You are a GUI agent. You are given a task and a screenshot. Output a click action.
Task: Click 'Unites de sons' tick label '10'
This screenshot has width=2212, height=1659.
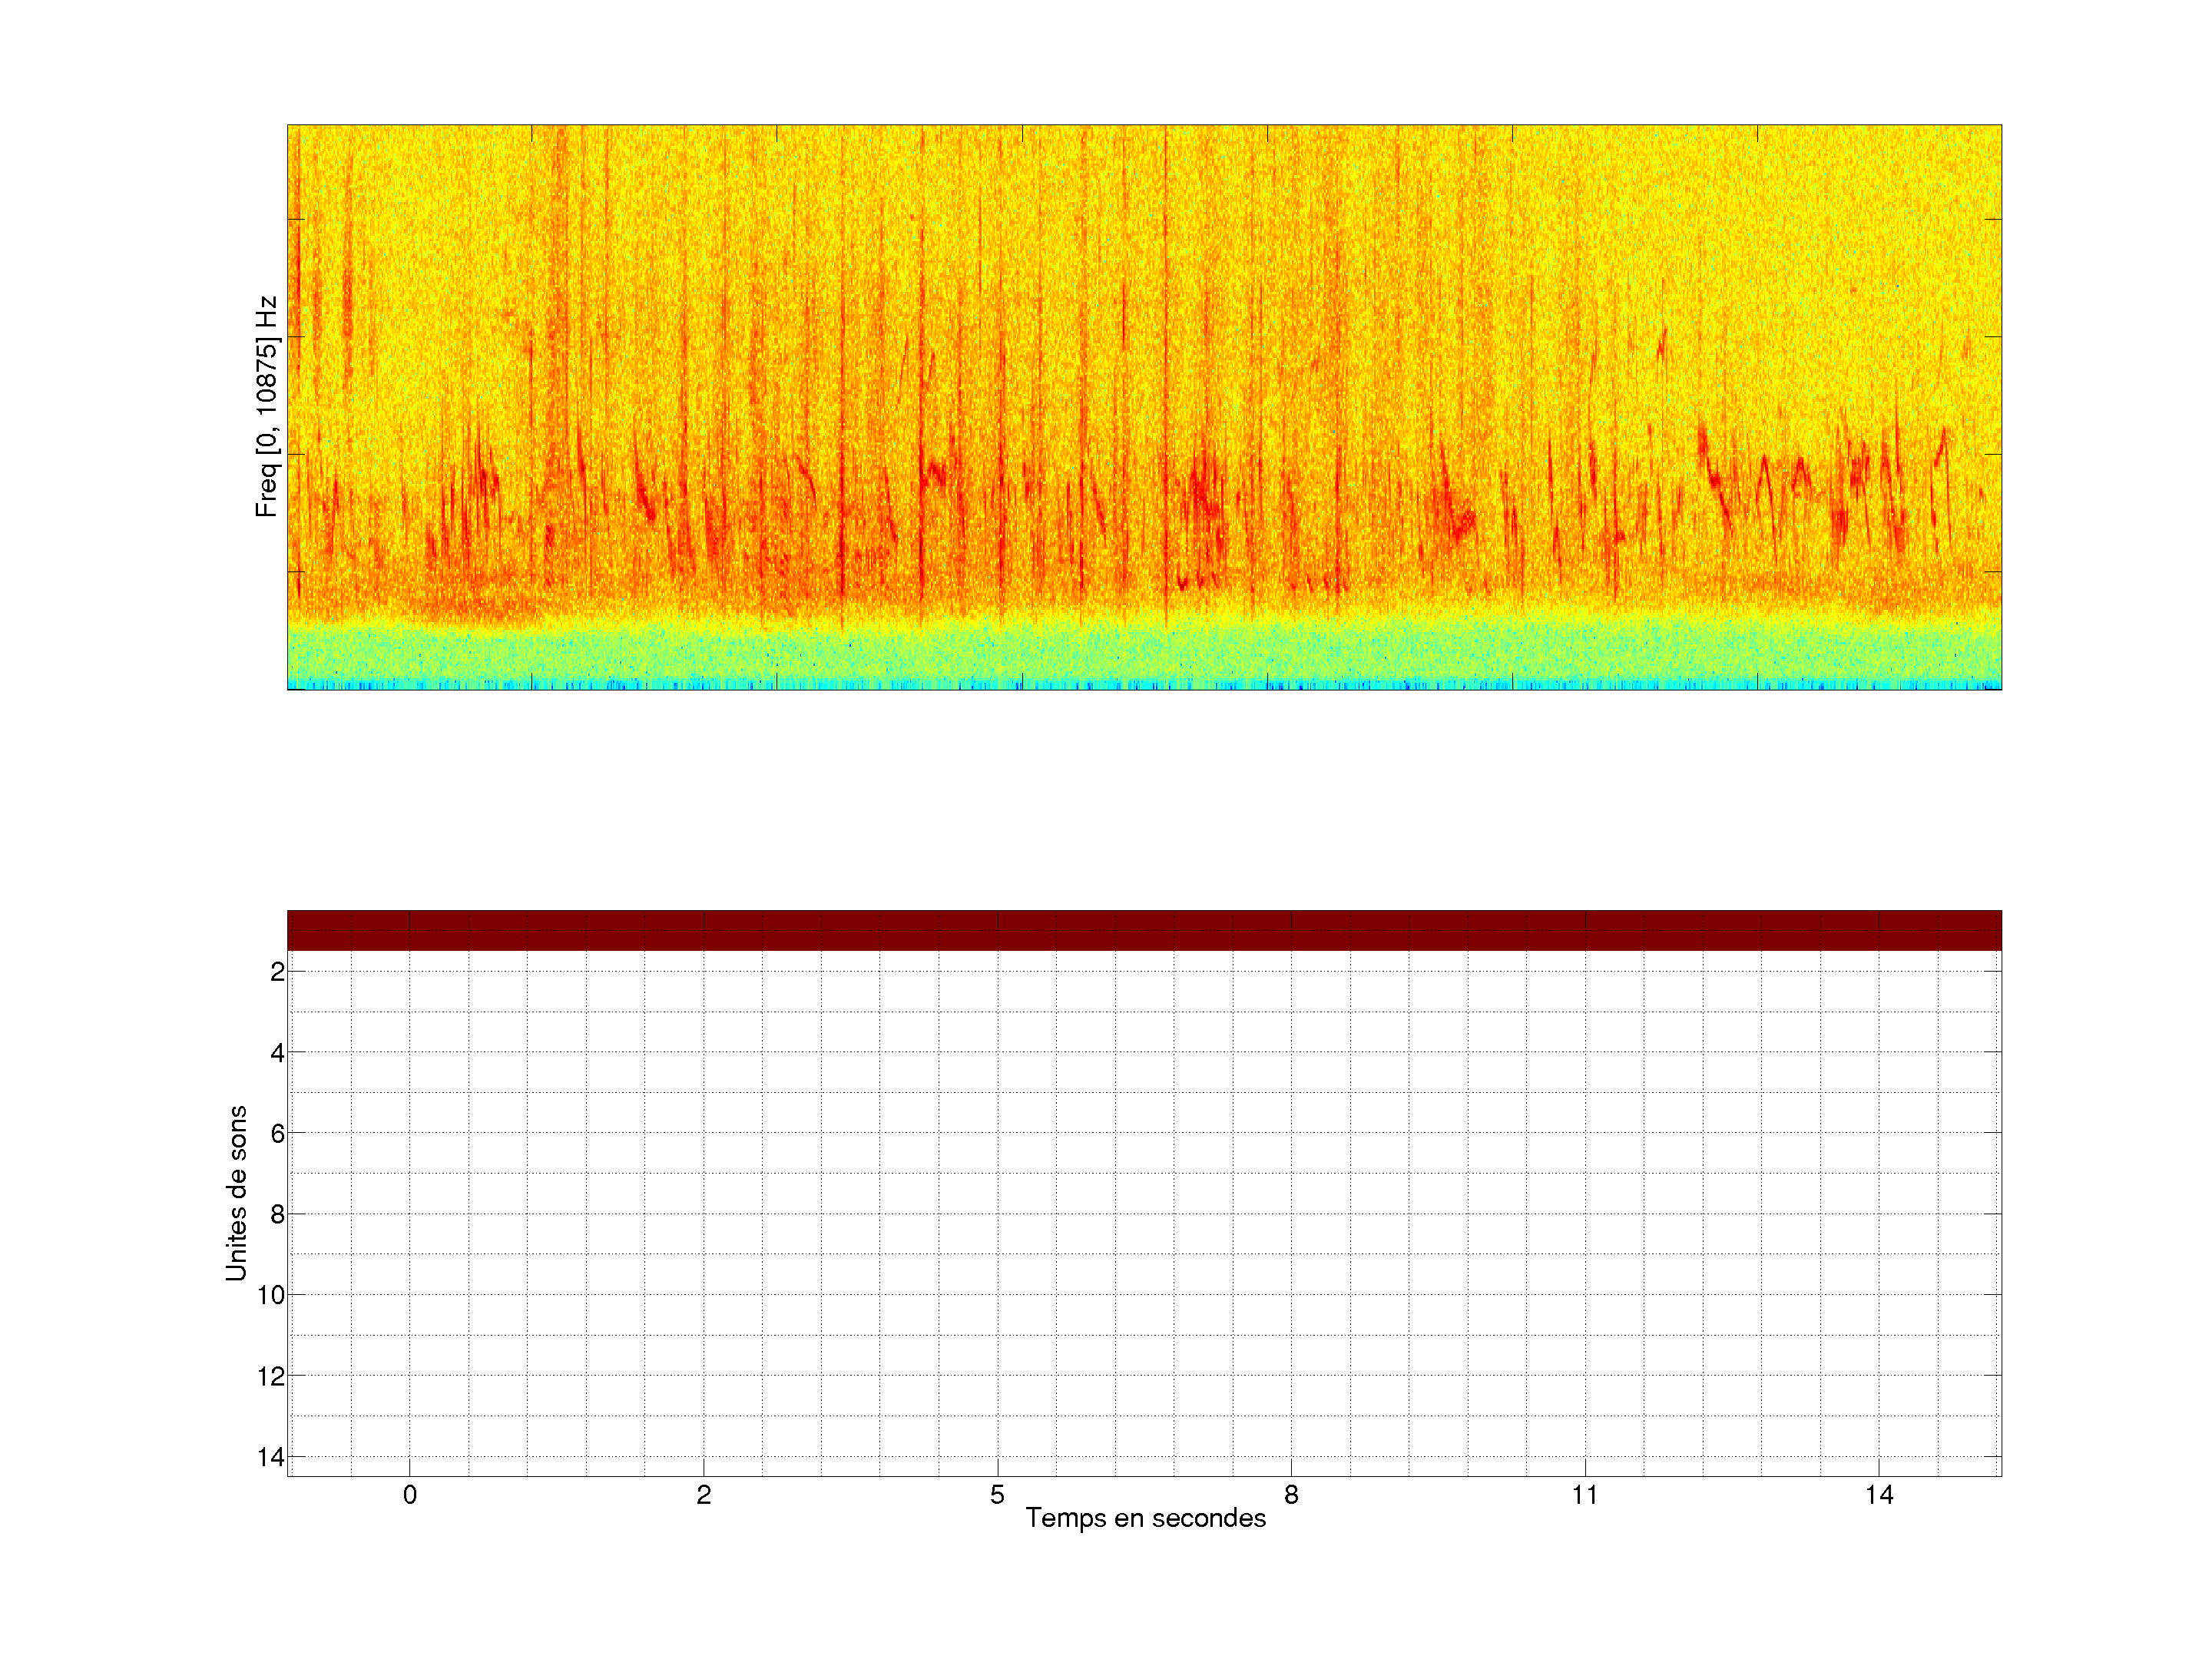point(271,1295)
